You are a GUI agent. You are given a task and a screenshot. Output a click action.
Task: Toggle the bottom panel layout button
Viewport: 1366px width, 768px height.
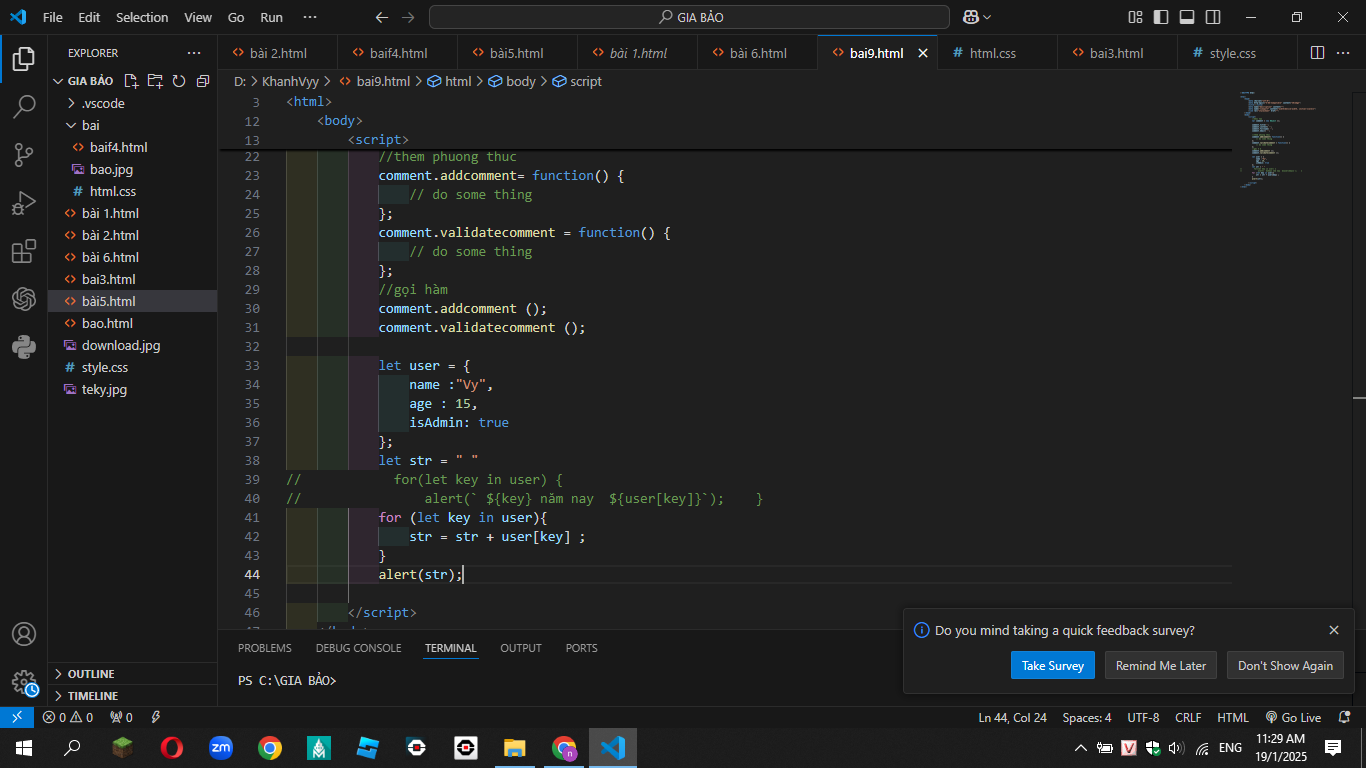click(x=1187, y=17)
